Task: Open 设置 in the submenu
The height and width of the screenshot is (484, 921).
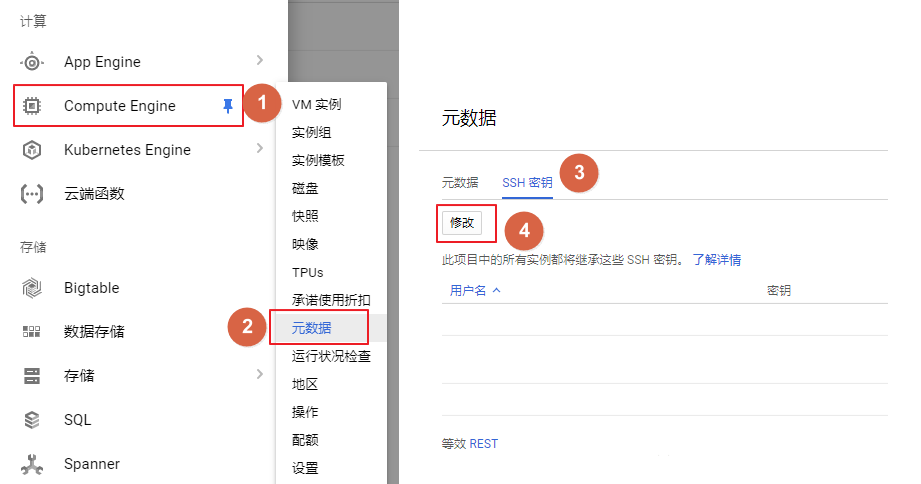Action: point(305,468)
